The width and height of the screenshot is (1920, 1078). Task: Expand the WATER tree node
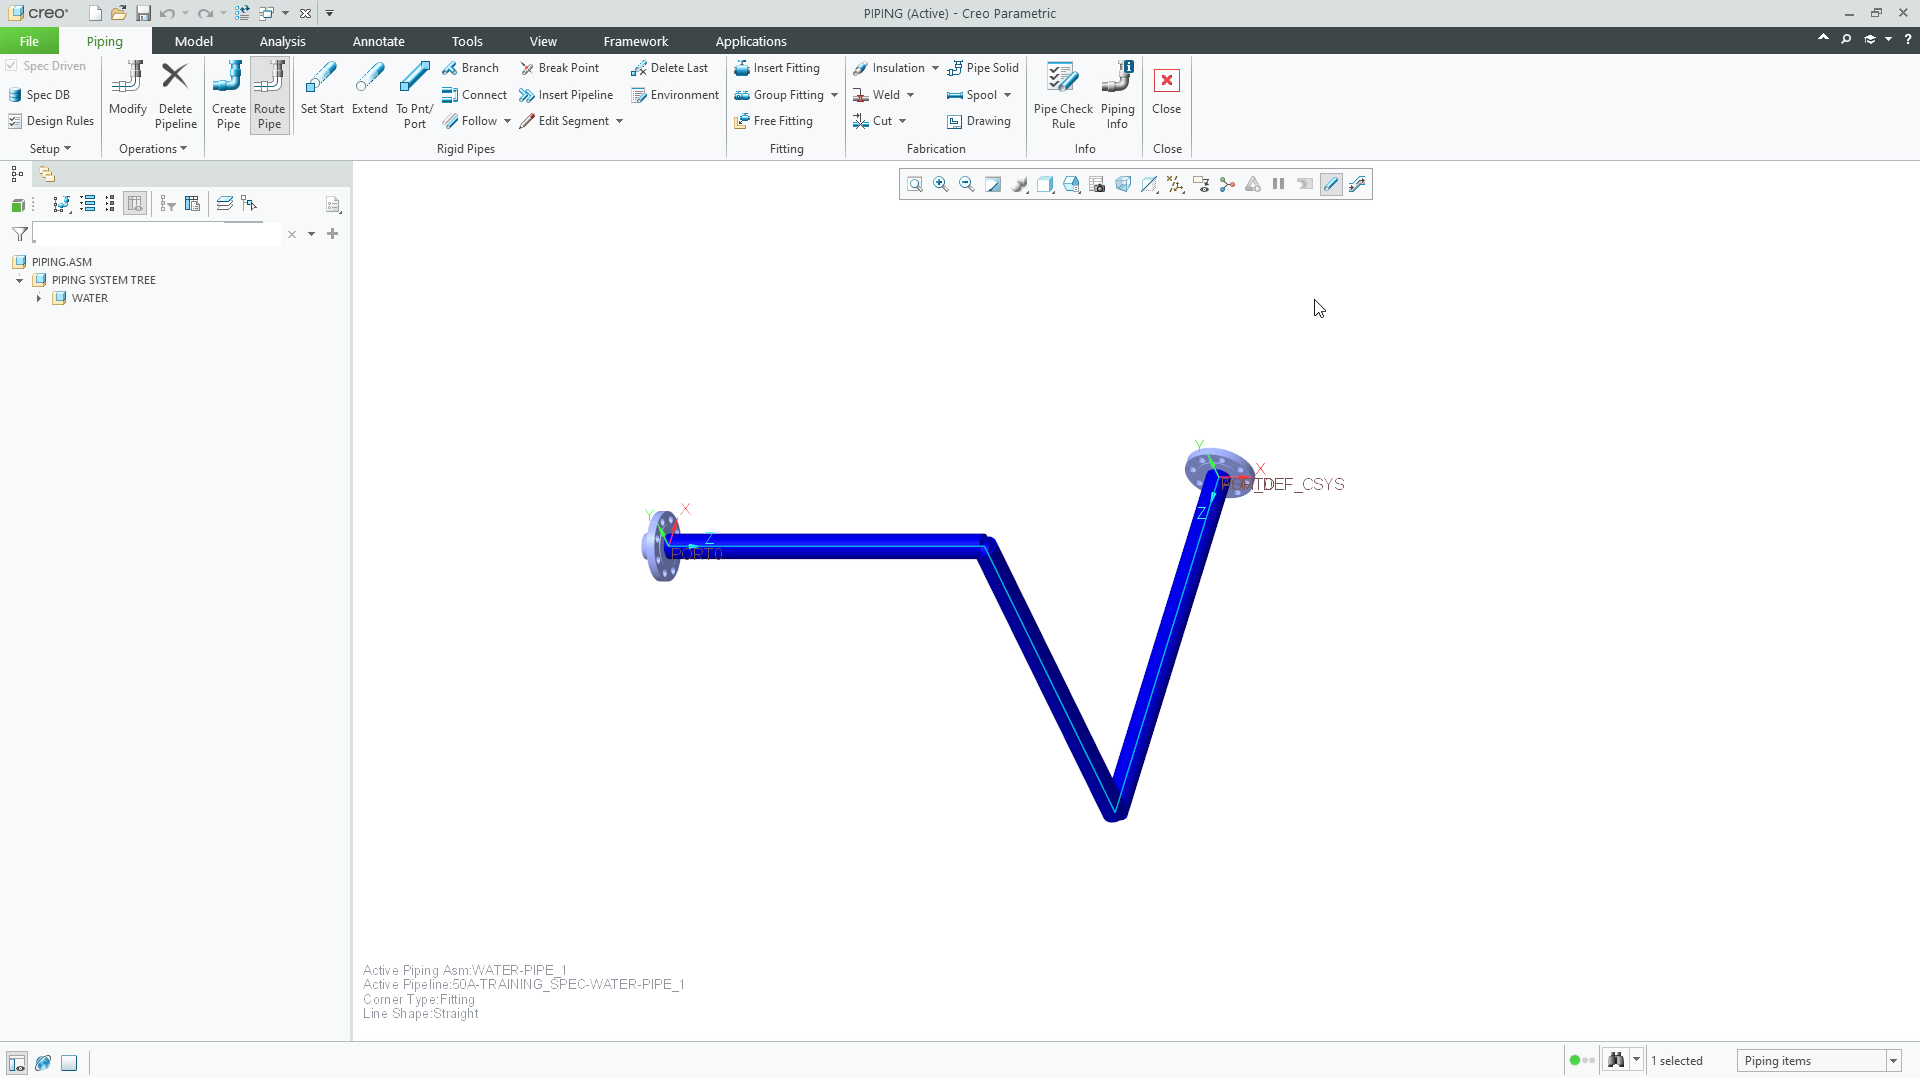point(39,298)
